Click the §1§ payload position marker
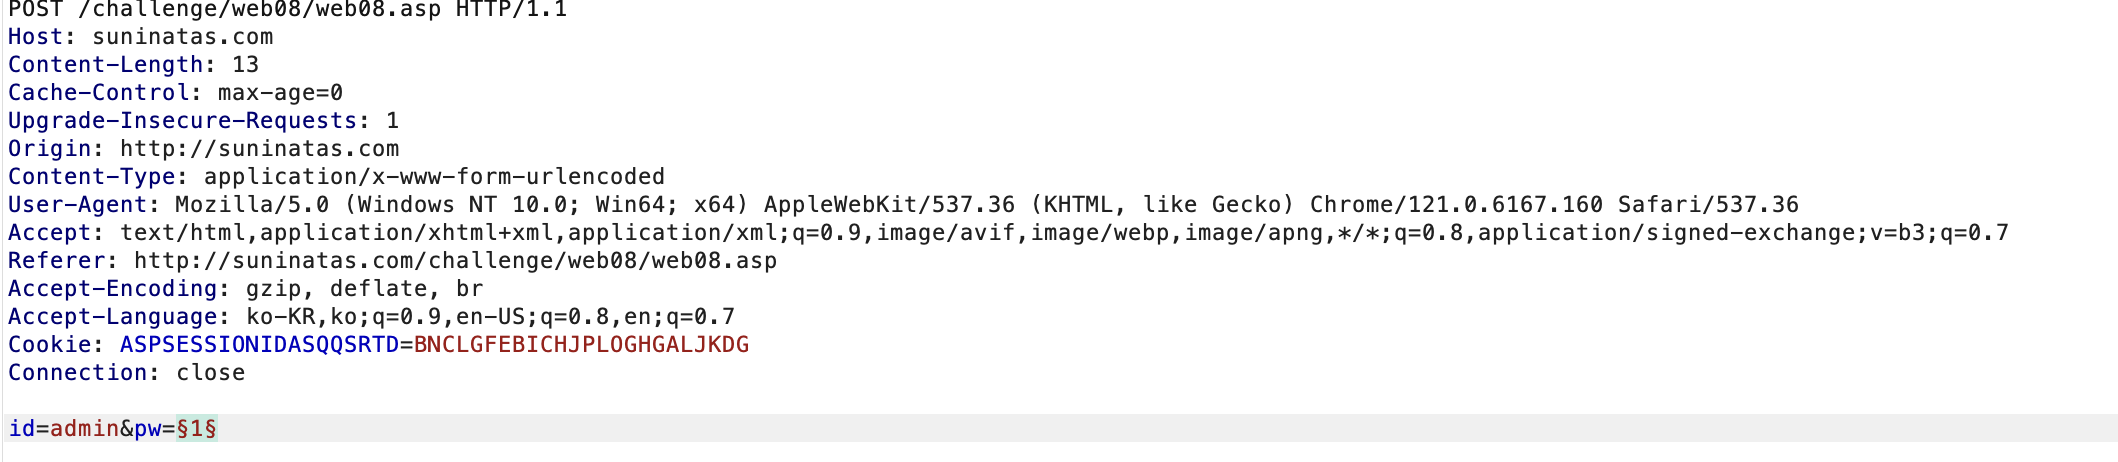The image size is (2118, 462). [x=197, y=429]
